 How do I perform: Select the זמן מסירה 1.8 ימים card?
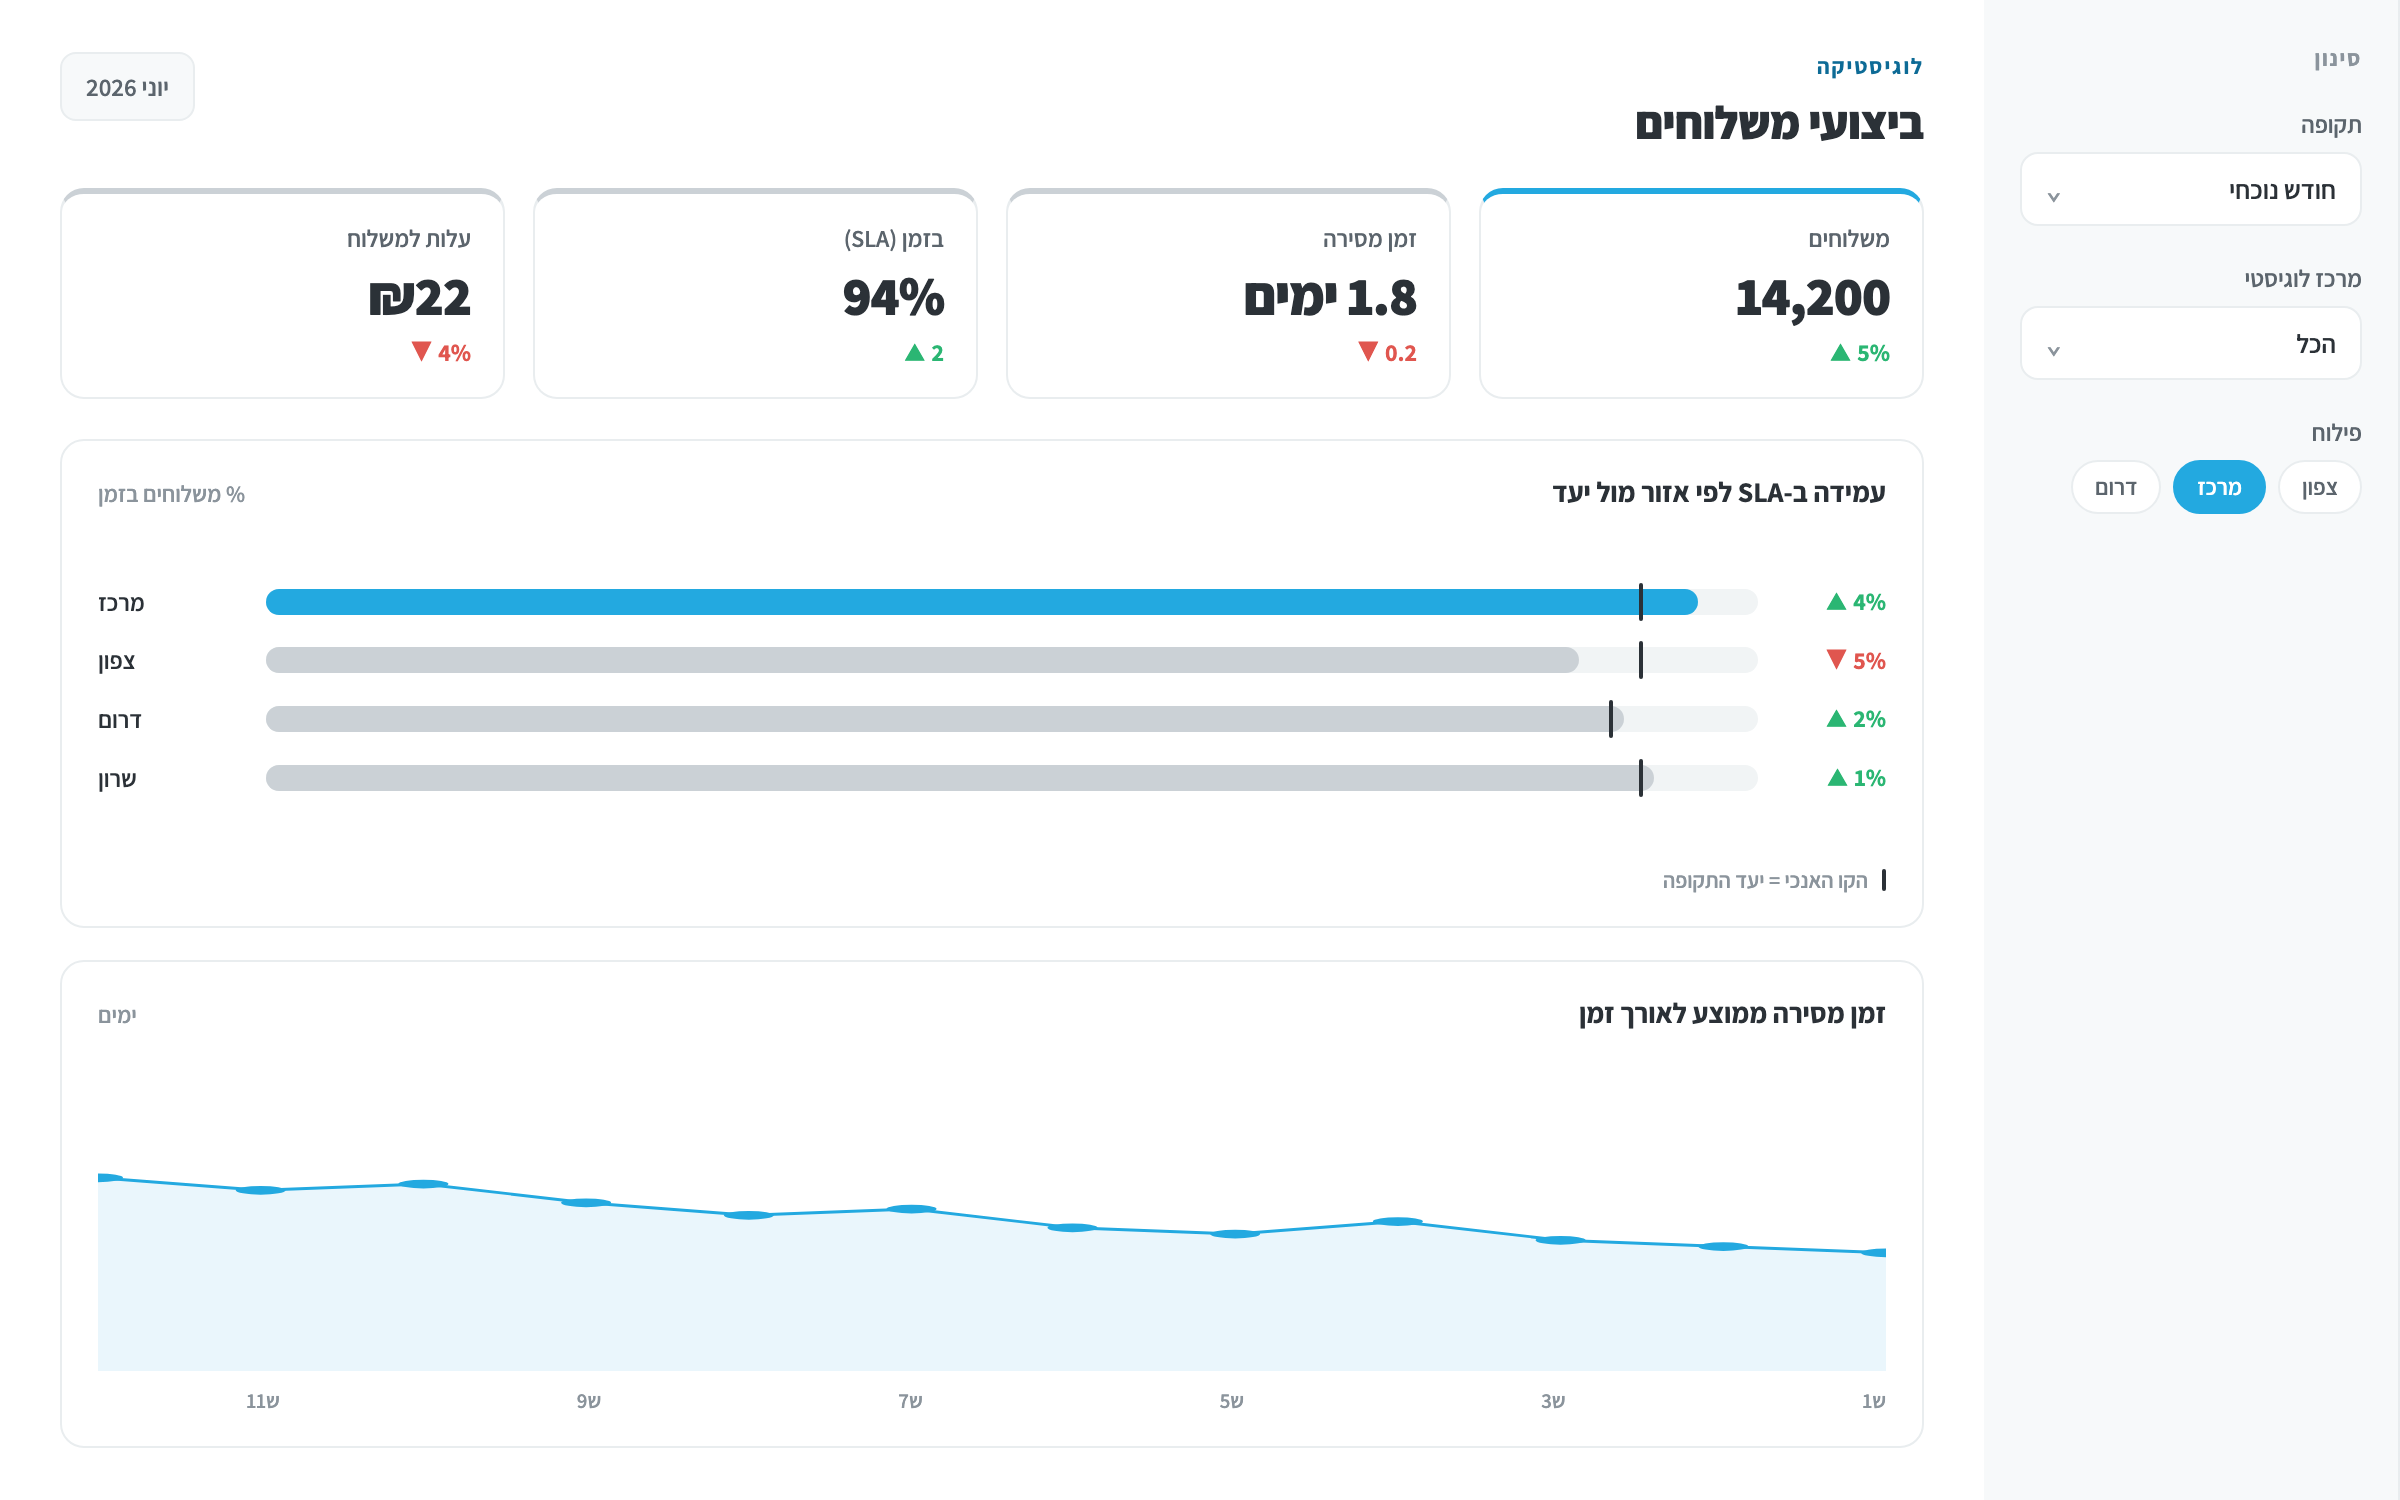tap(1228, 293)
